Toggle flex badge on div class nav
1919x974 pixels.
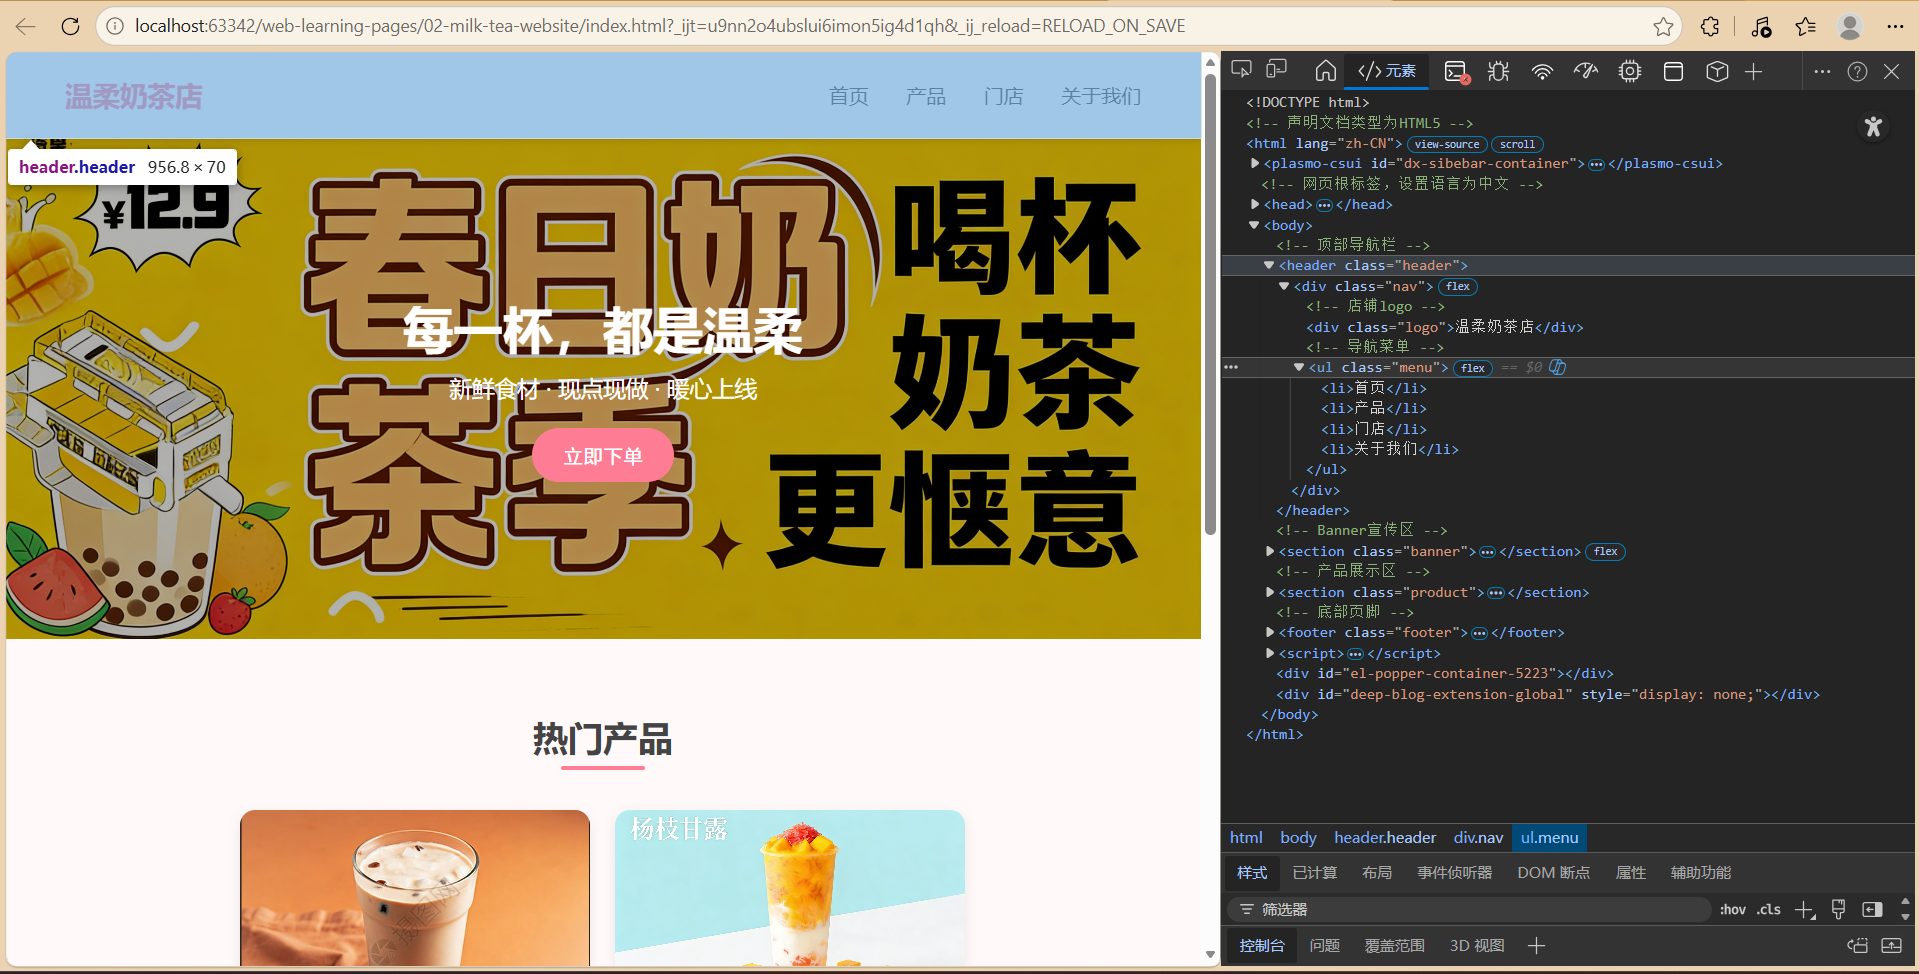click(1458, 287)
